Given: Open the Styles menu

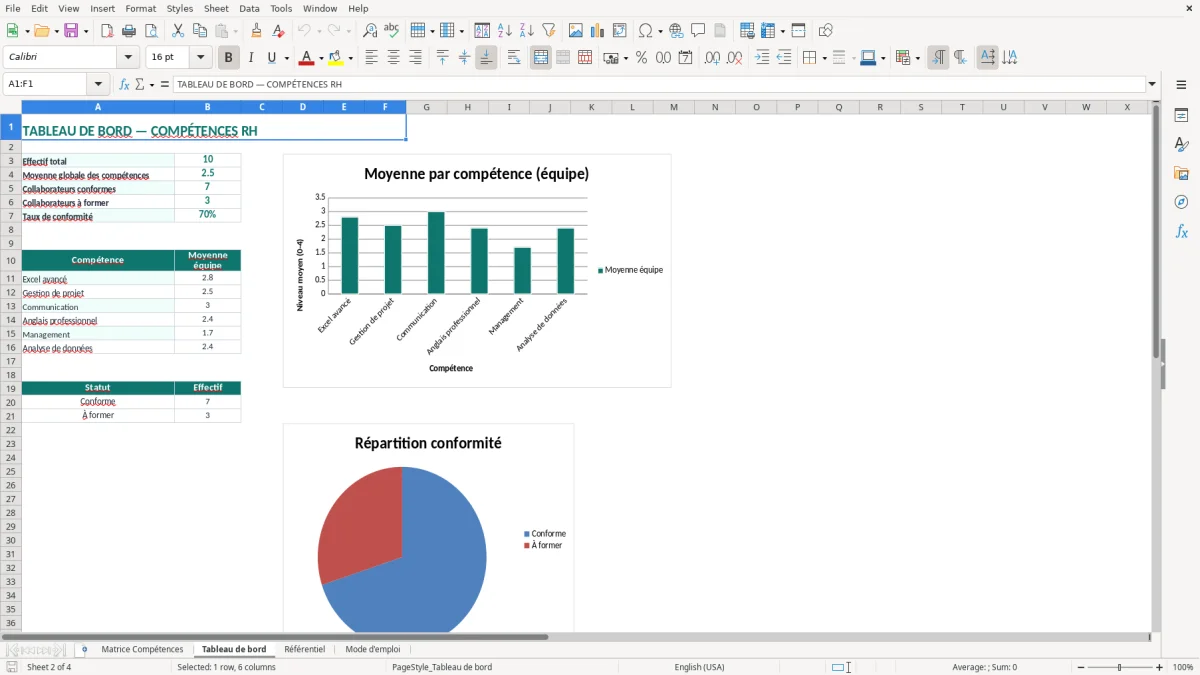Looking at the screenshot, I should pos(180,8).
